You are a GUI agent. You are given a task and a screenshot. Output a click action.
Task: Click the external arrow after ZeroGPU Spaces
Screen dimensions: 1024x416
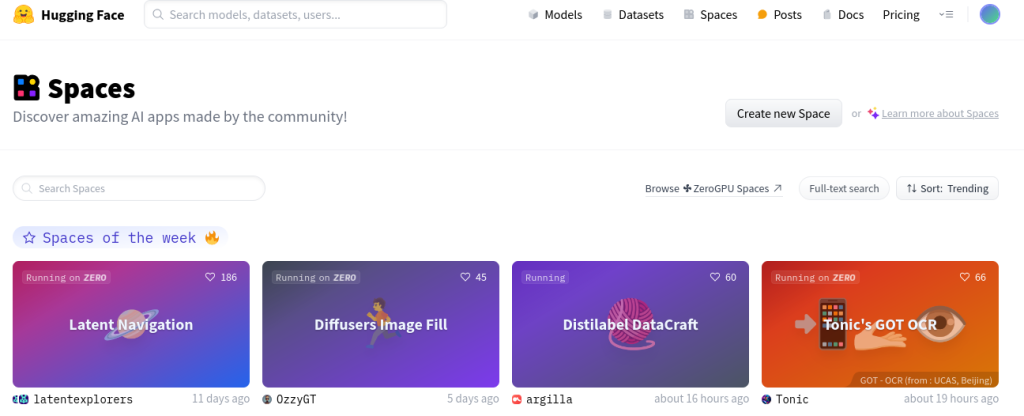pos(777,188)
